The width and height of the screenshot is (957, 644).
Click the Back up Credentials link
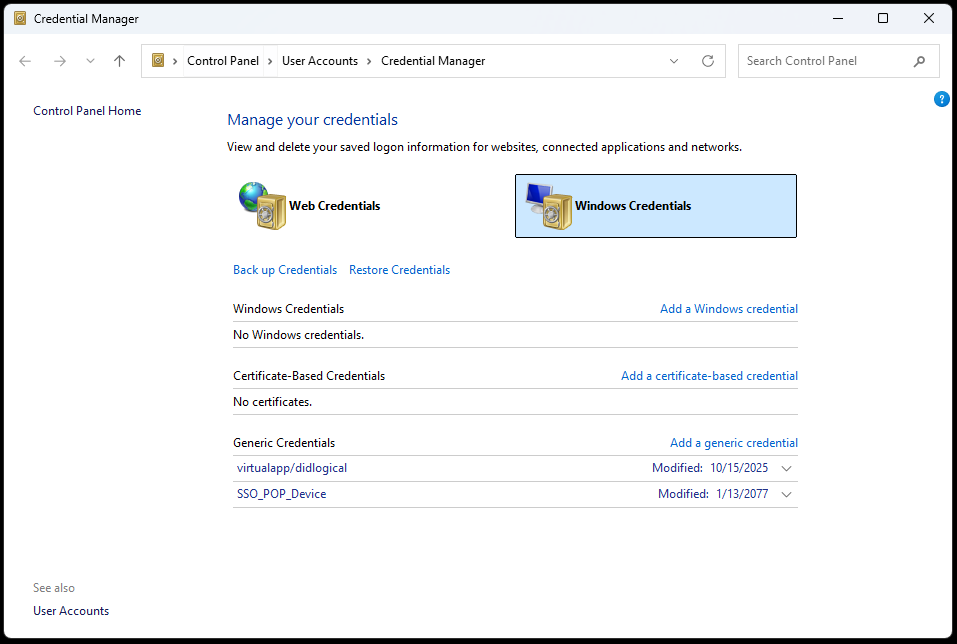coord(285,270)
